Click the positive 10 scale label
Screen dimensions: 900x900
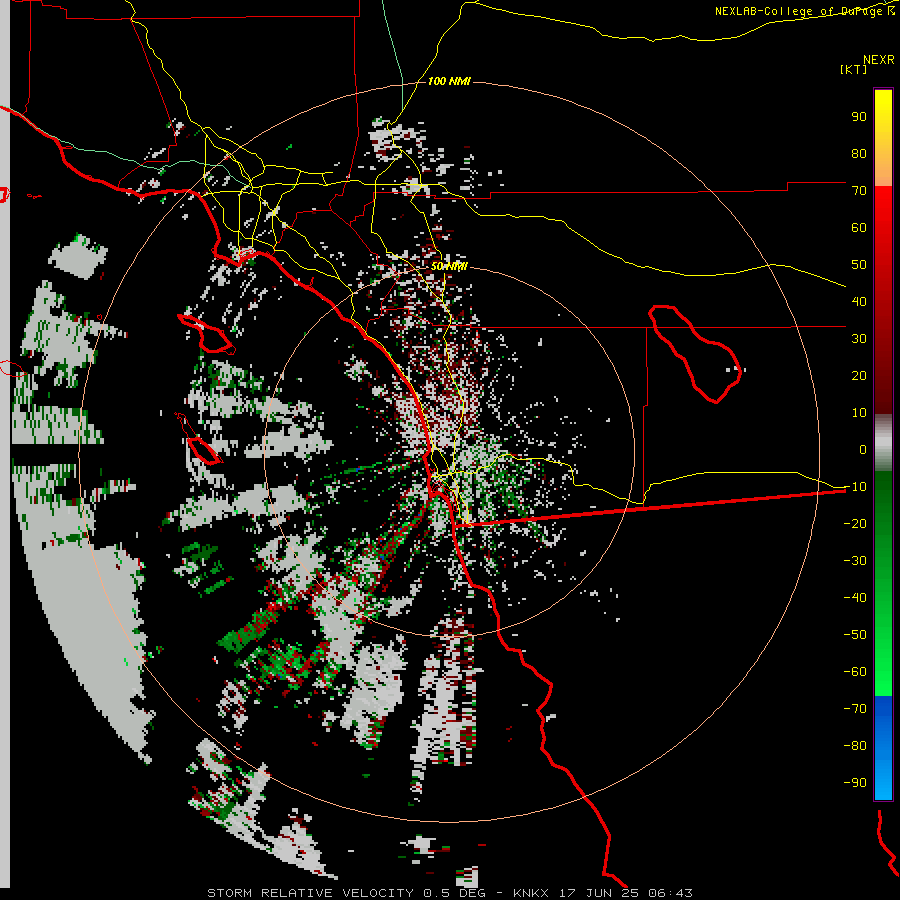859,413
